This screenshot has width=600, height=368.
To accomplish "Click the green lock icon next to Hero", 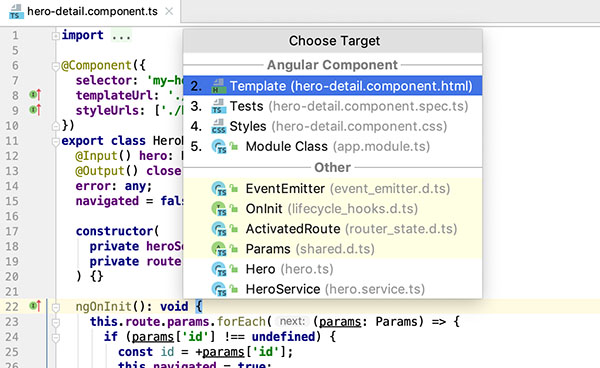I will [234, 269].
